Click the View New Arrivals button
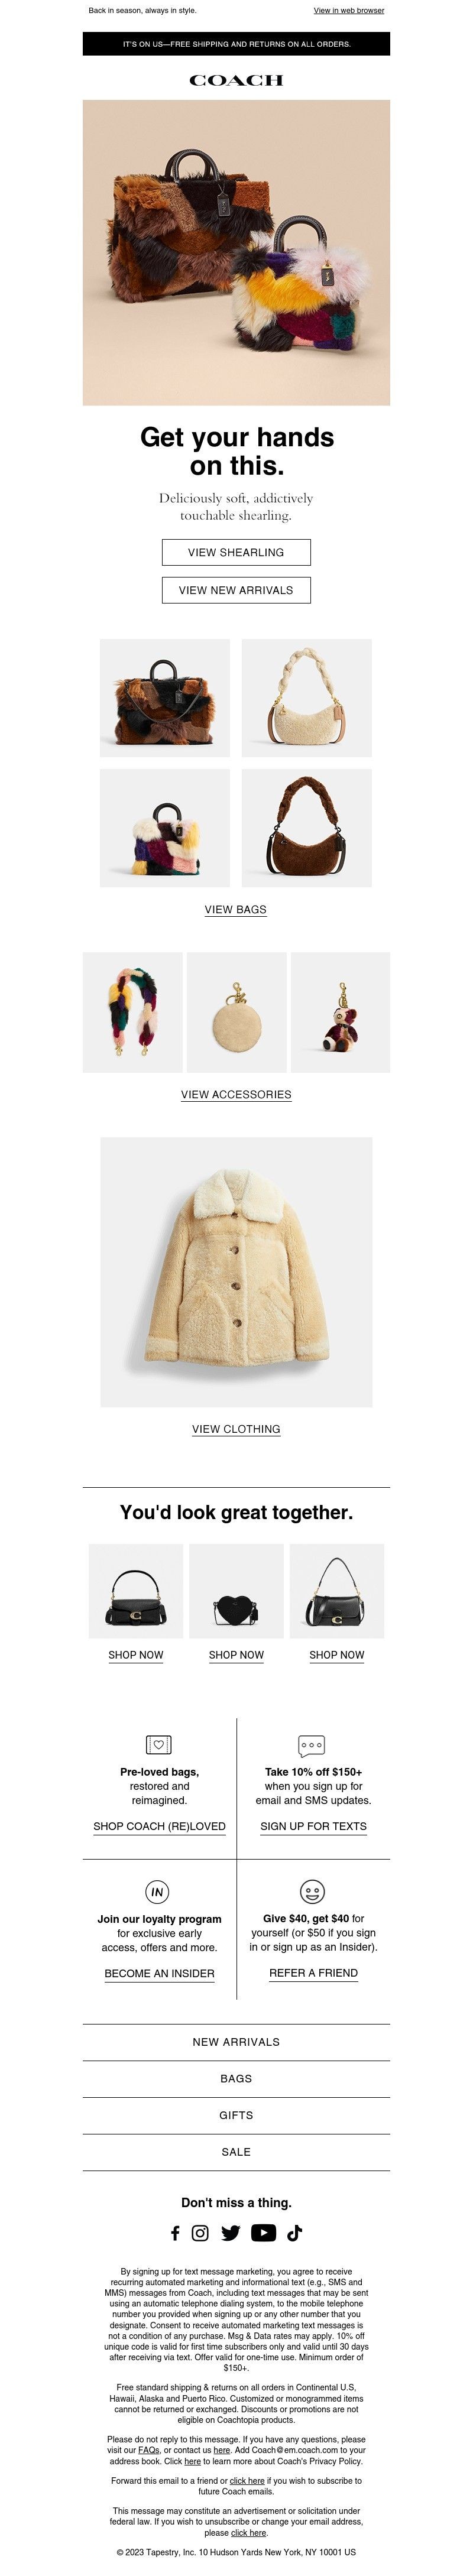The image size is (473, 2576). coord(236,590)
